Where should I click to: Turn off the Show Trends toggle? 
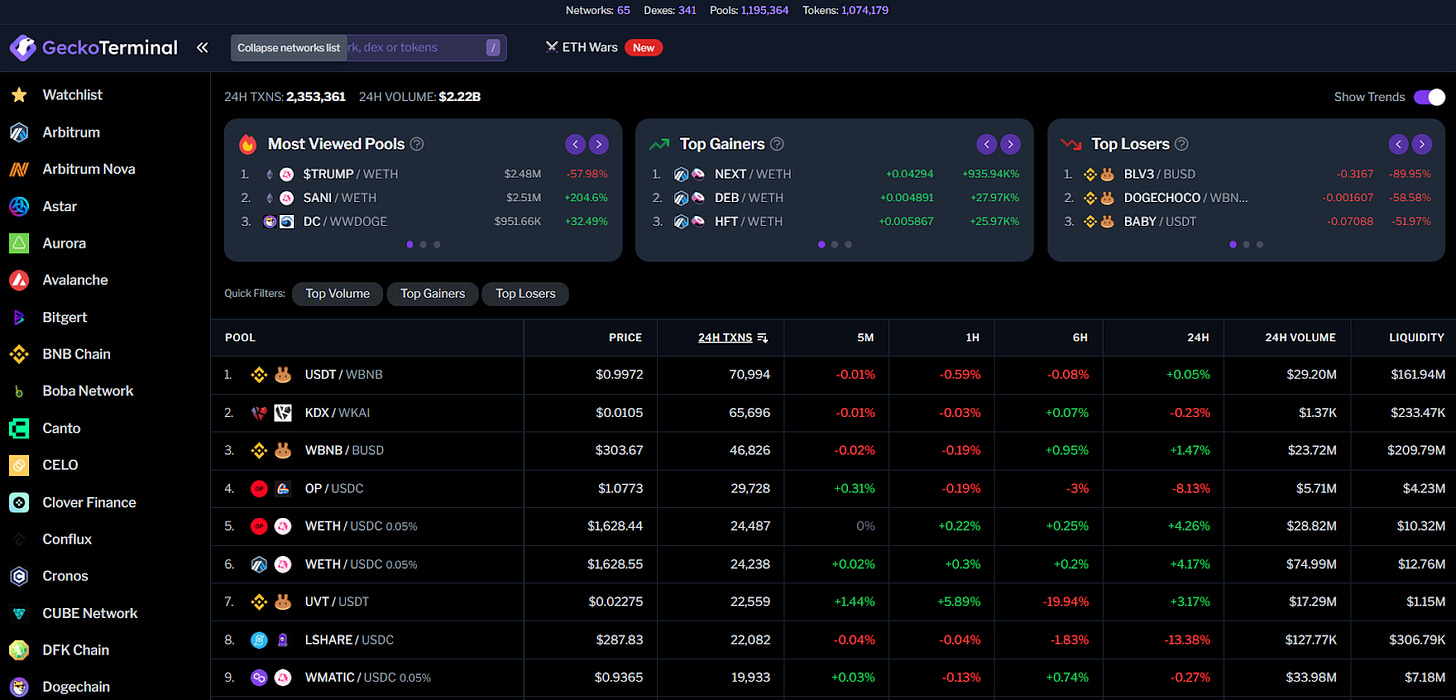click(x=1429, y=97)
